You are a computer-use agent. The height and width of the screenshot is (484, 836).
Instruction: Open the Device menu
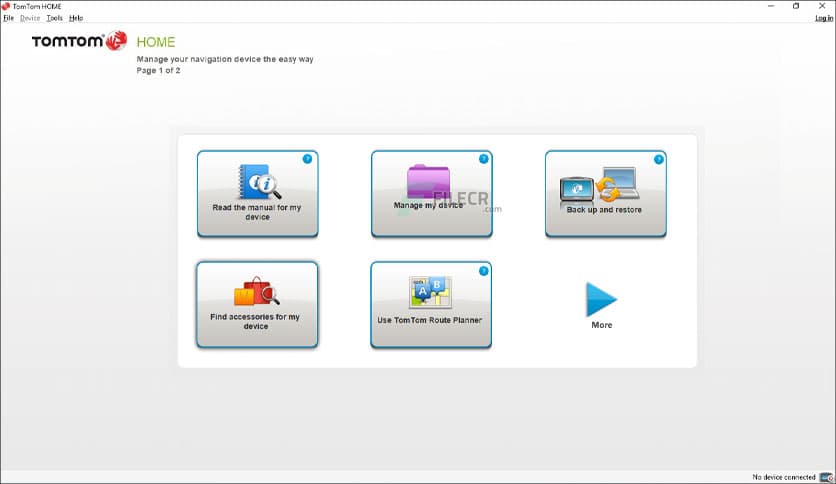click(30, 18)
